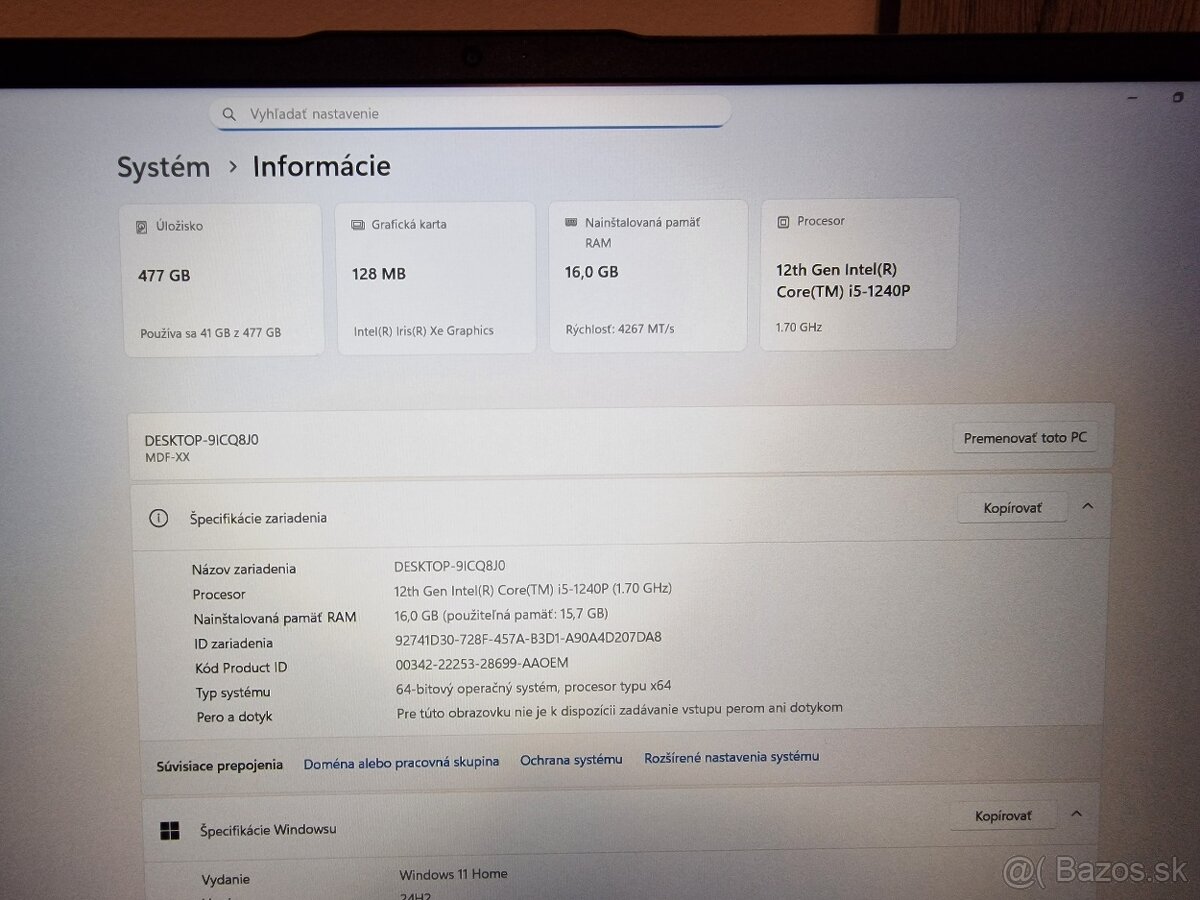
Task: Click Kopírovať for device specifications
Action: [1012, 507]
